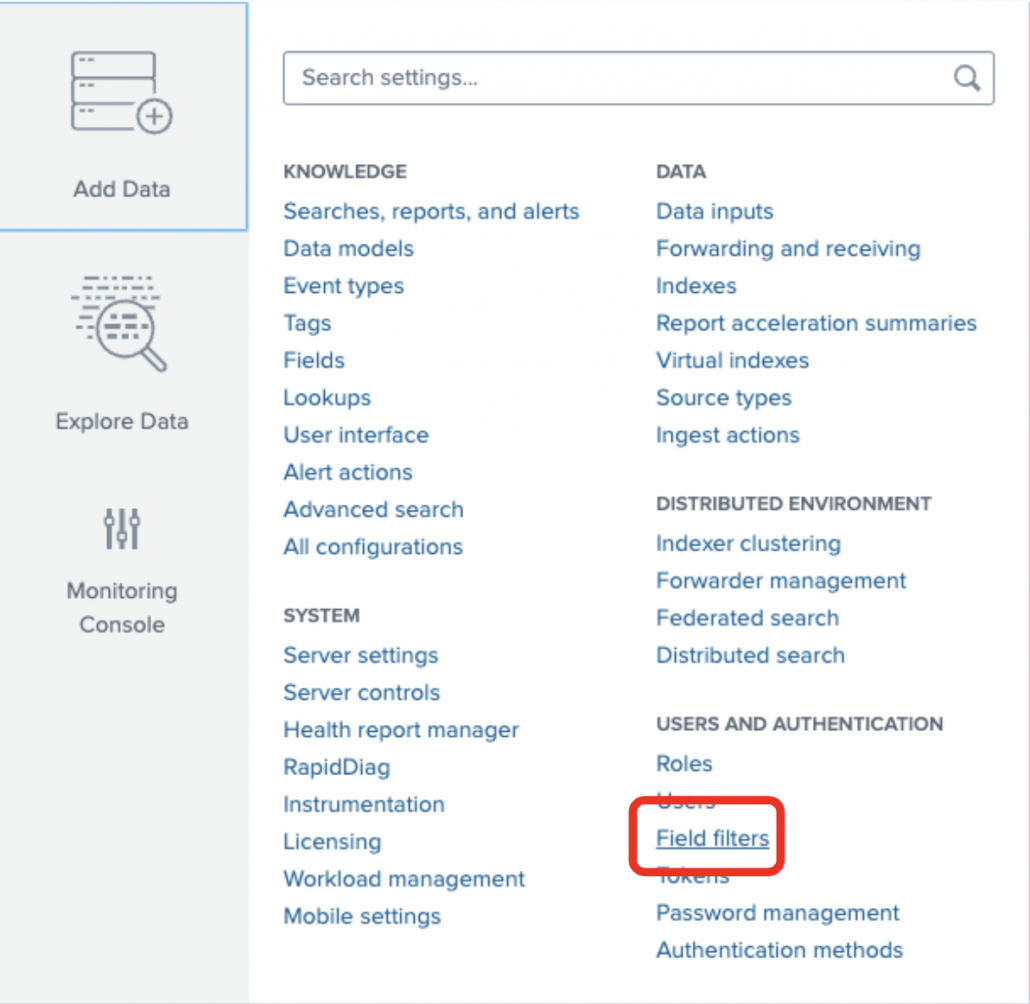The height and width of the screenshot is (1004, 1030).
Task: Go to Source types
Action: tap(723, 397)
